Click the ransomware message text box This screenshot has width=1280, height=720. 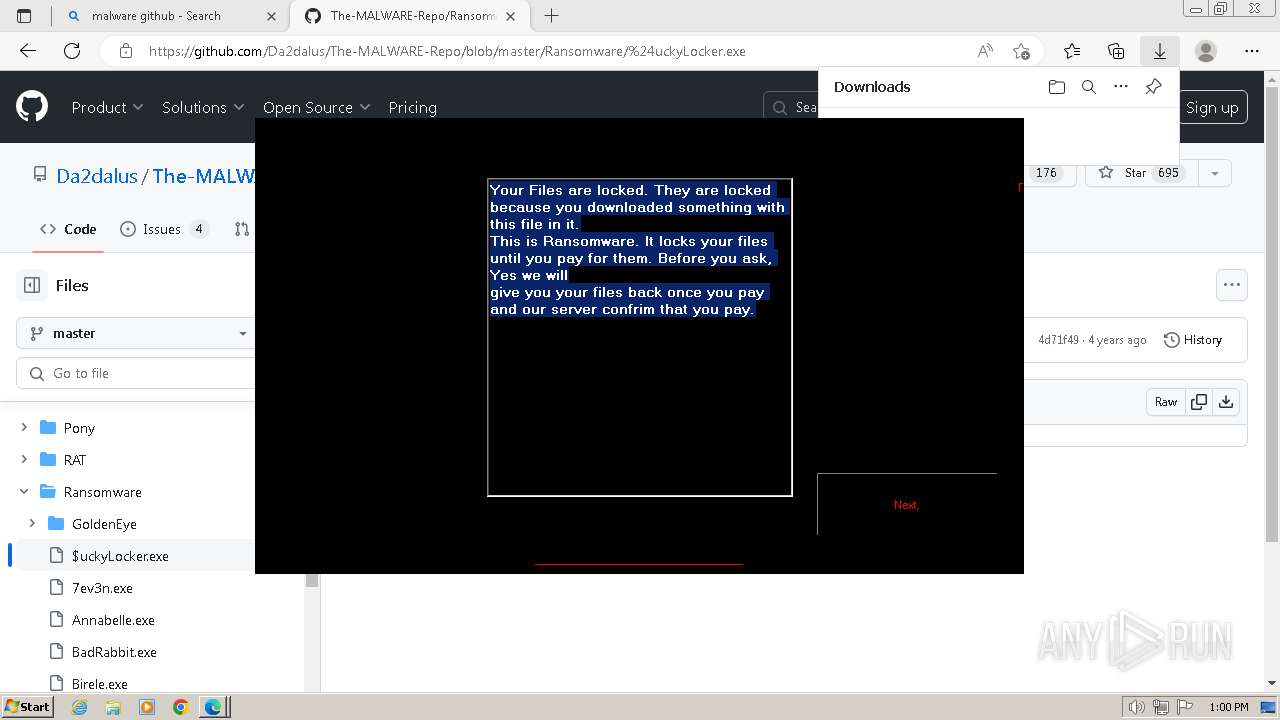pyautogui.click(x=640, y=337)
